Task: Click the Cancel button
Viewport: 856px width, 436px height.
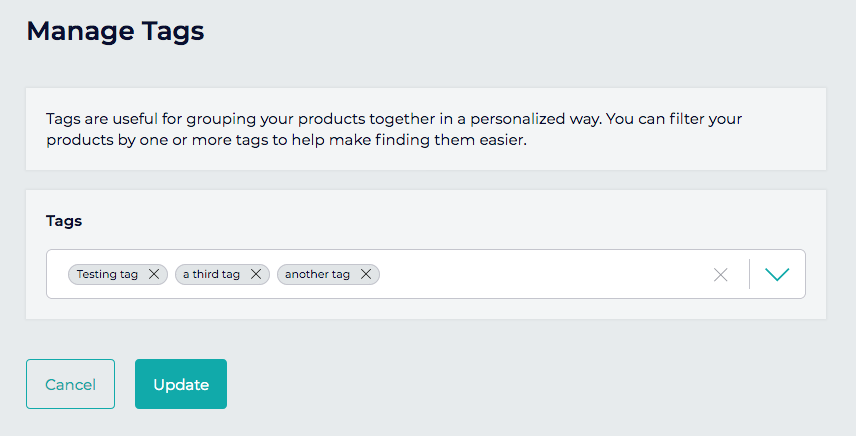Action: click(x=70, y=384)
